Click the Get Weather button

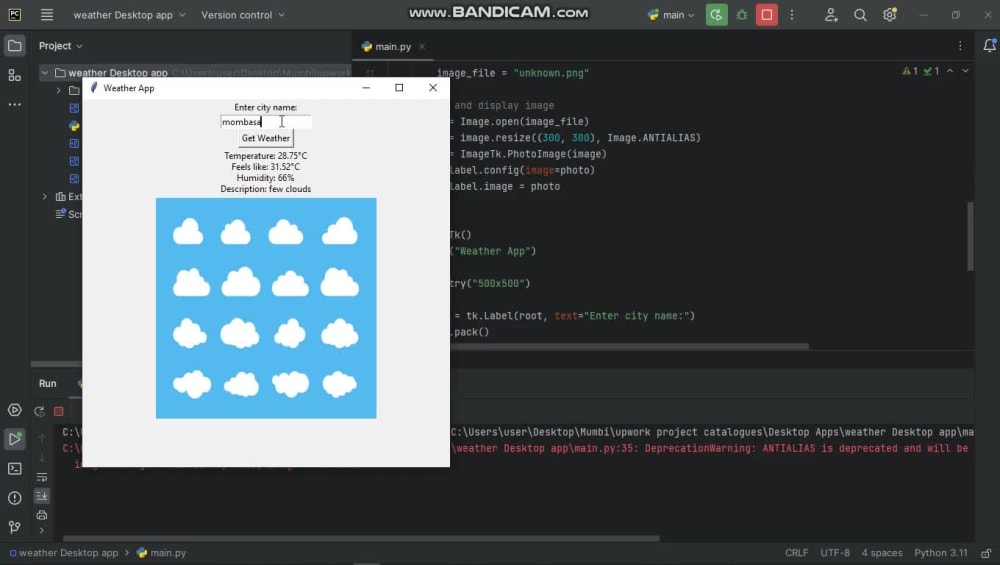tap(266, 138)
